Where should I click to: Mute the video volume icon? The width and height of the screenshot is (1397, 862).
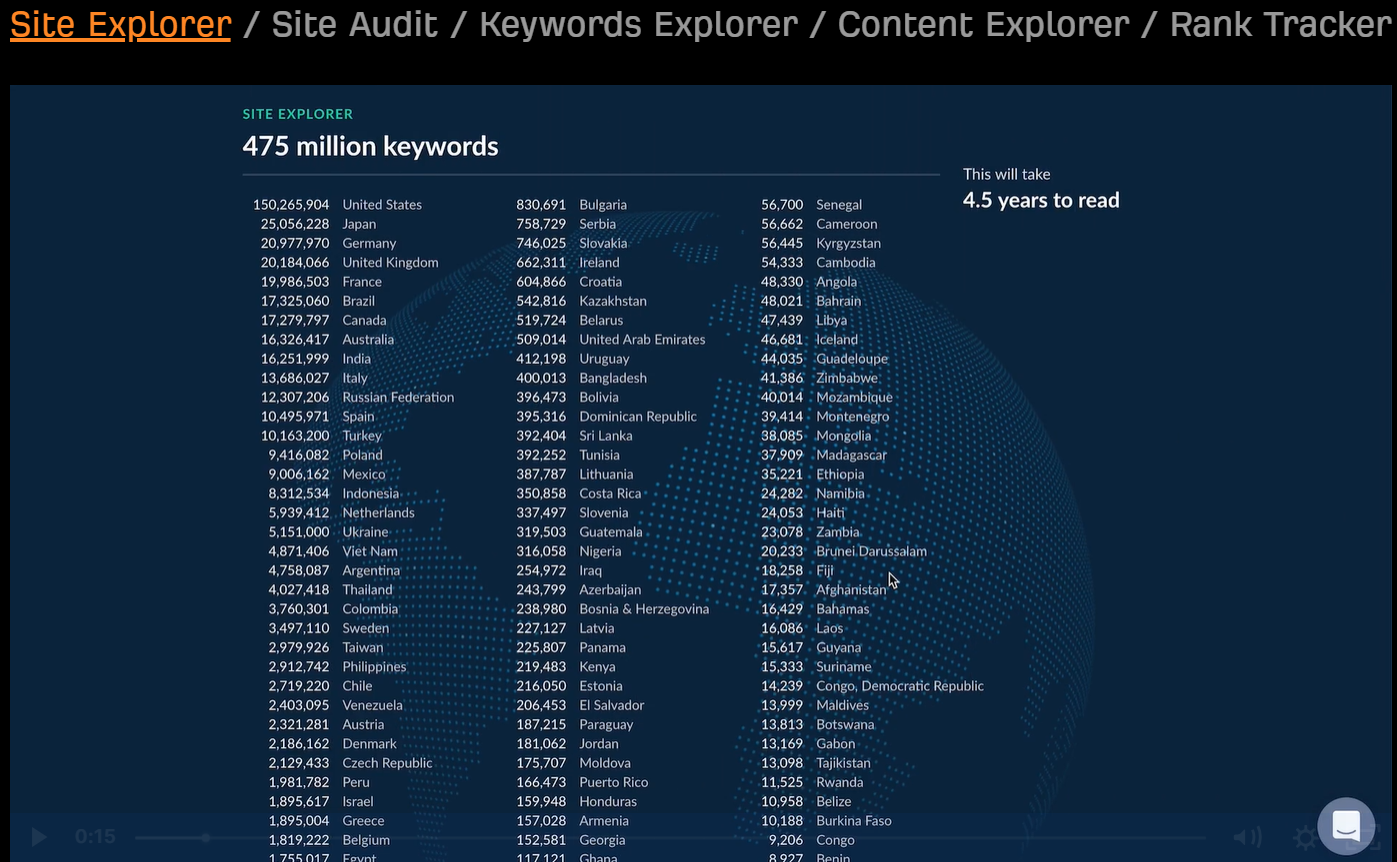click(x=1247, y=837)
